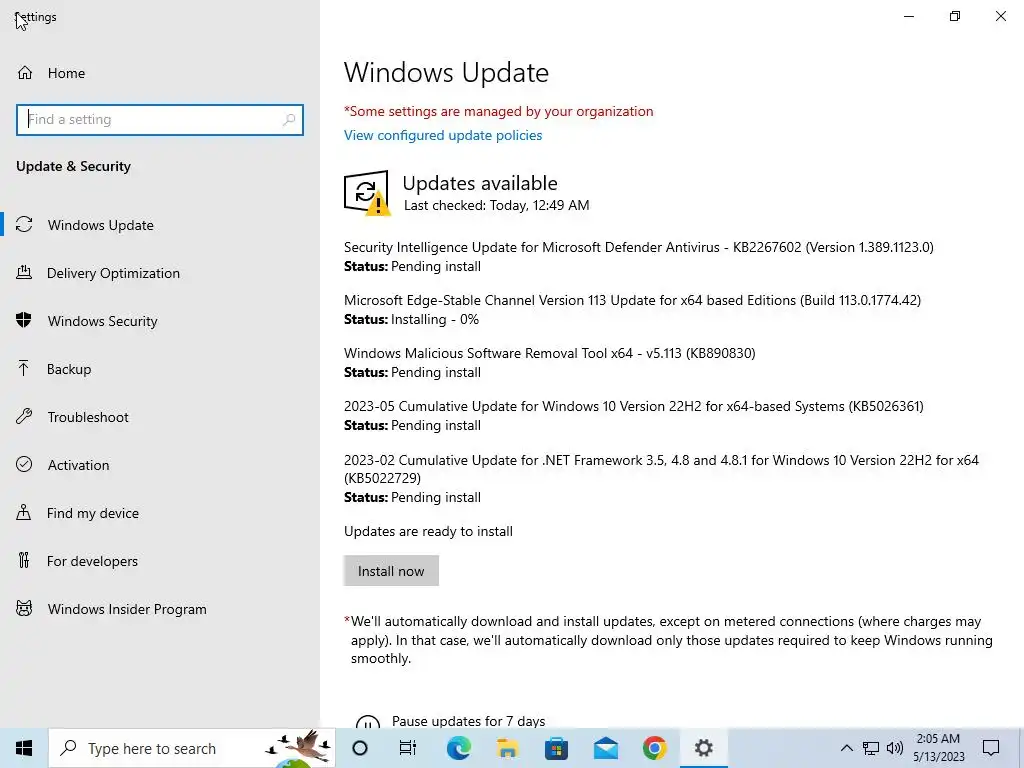This screenshot has height=768, width=1024.
Task: Click the .NET Framework cumulative update entry
Action: (x=661, y=469)
